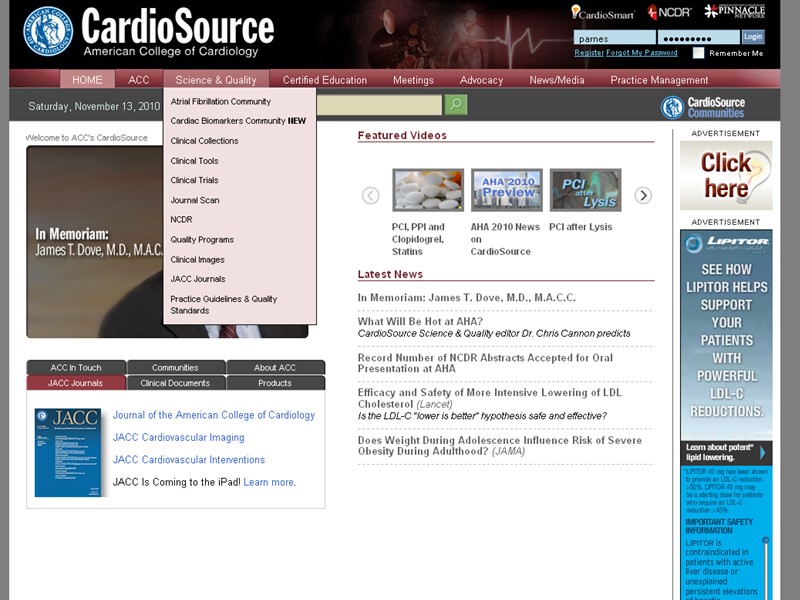Screen dimensions: 800x600
Task: Click the search text field
Action: click(x=379, y=105)
